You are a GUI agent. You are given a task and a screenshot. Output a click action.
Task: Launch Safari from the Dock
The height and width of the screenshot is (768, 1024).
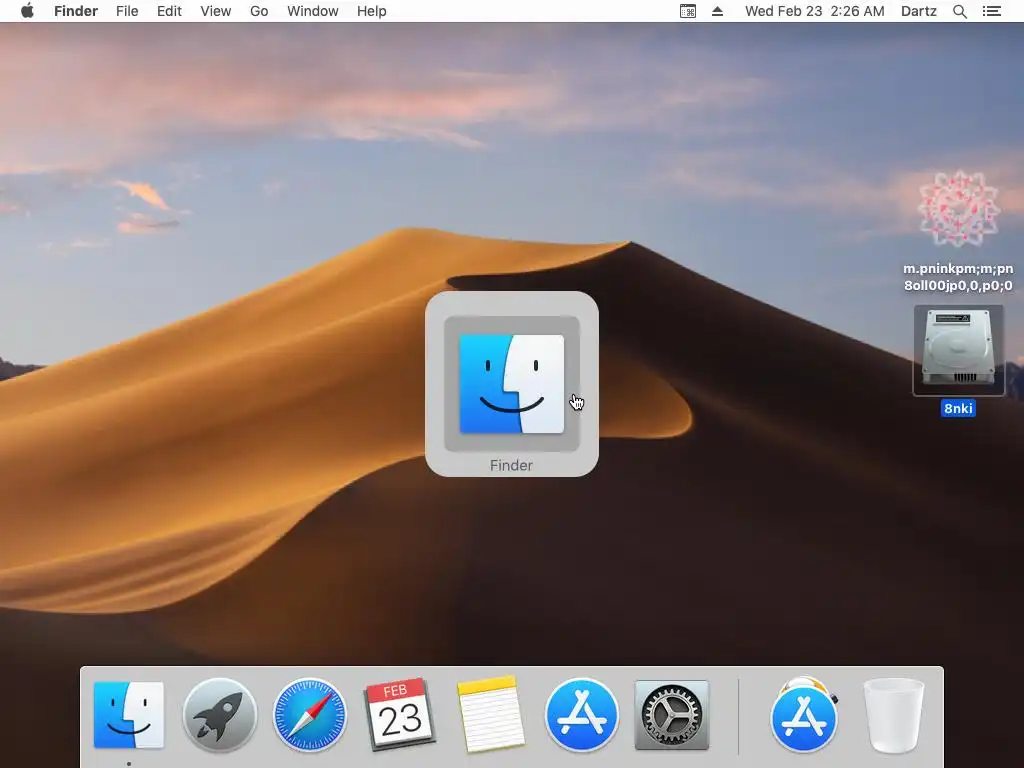(x=310, y=715)
